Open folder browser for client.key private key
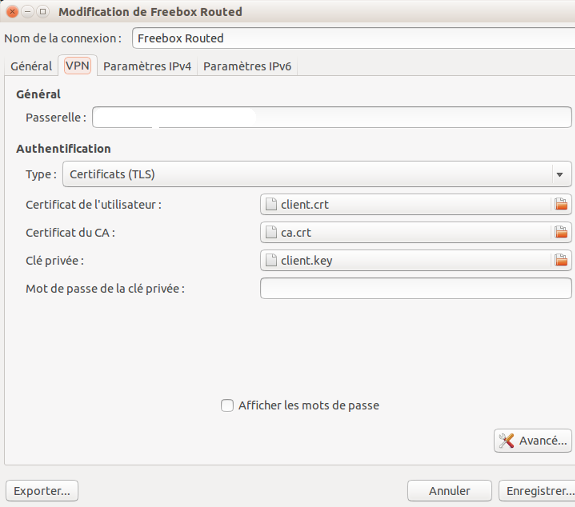The height and width of the screenshot is (507, 575). coord(561,260)
